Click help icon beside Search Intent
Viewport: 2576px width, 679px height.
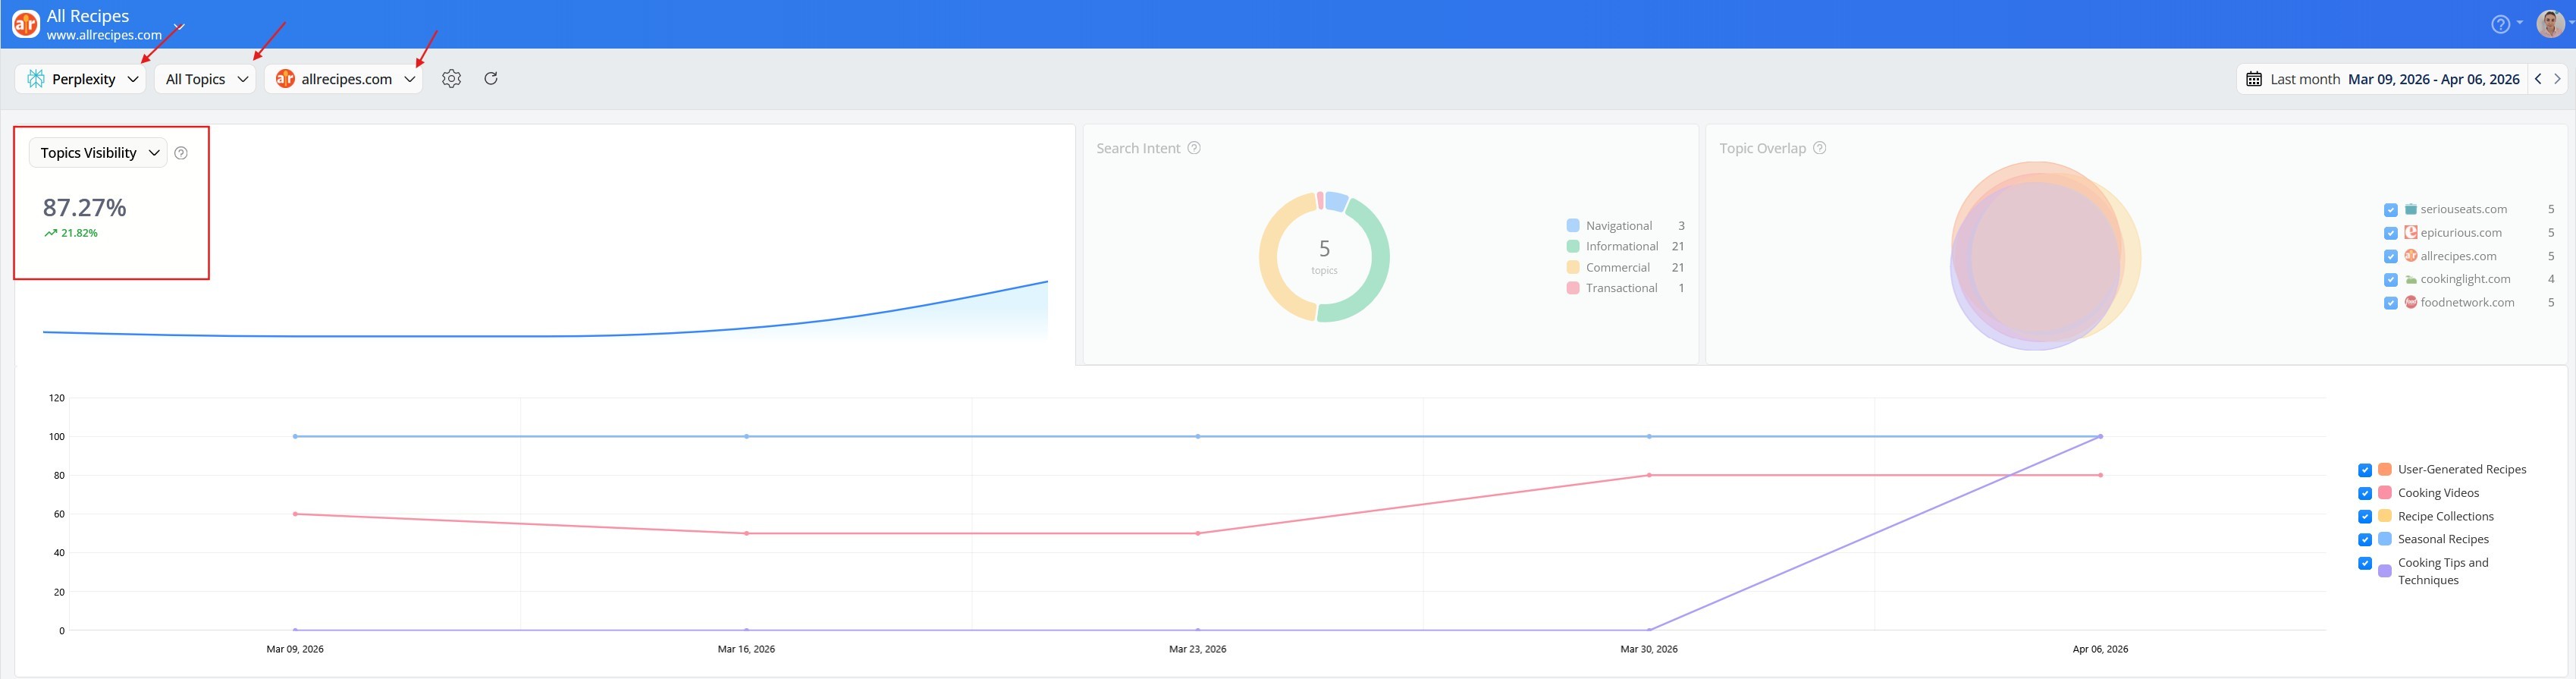[1194, 148]
